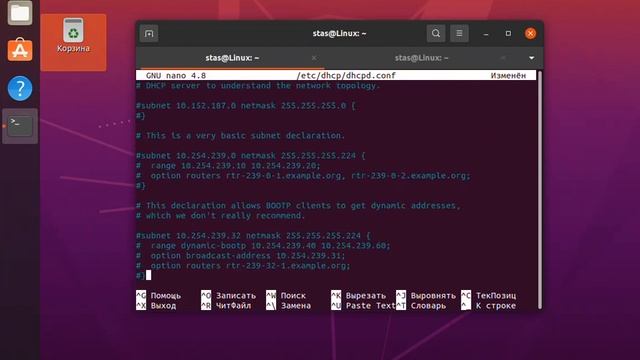The image size is (640, 360).
Task: Click the Terminal icon in the dock
Action: 20,126
